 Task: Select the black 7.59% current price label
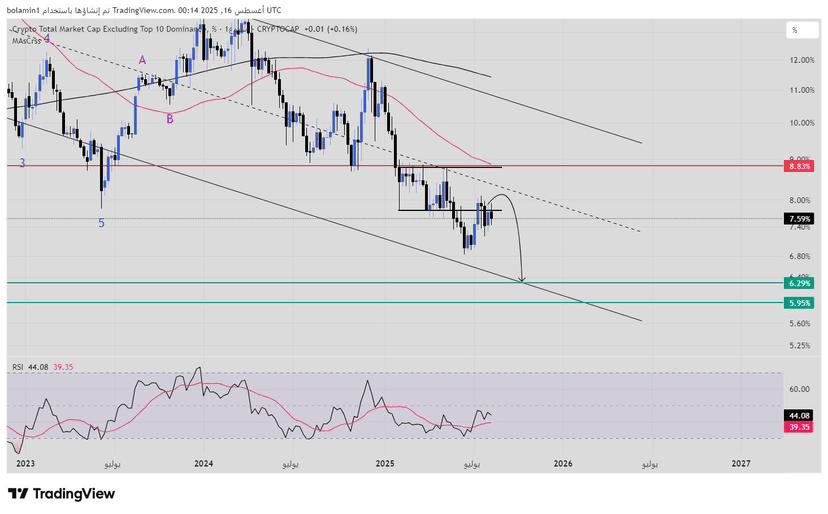[799, 219]
